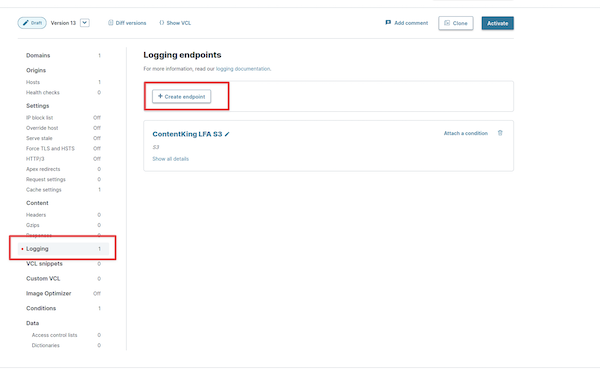Click the Draft pencil badge
600x373 pixels.
point(32,23)
